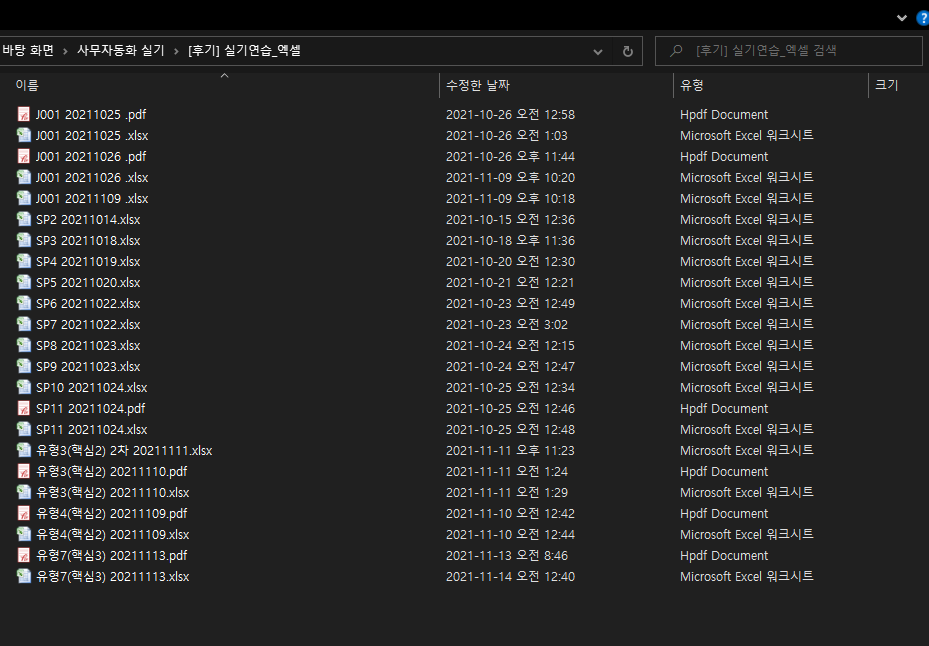Click PDF icon of 유형4(핵심2) 20211109.pdf
Screen dimensions: 929x646
pos(24,513)
